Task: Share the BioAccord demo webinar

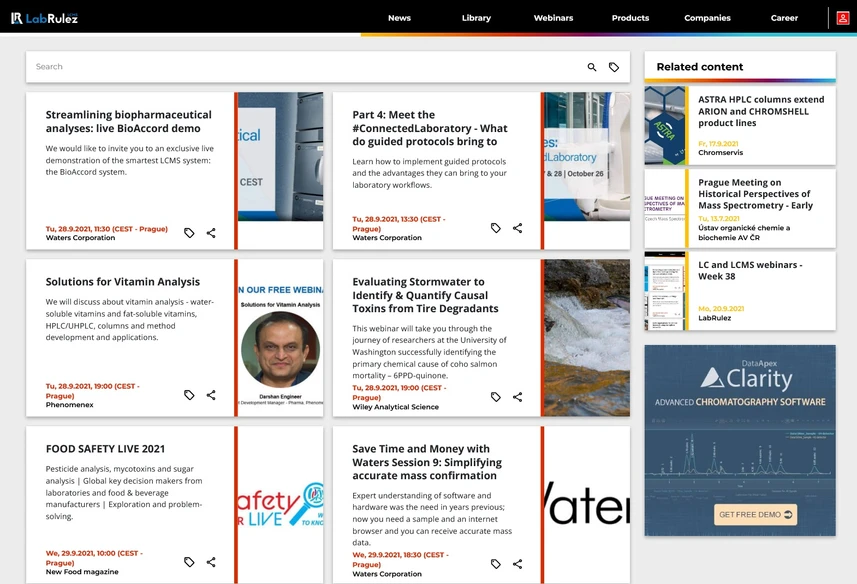Action: tap(211, 233)
